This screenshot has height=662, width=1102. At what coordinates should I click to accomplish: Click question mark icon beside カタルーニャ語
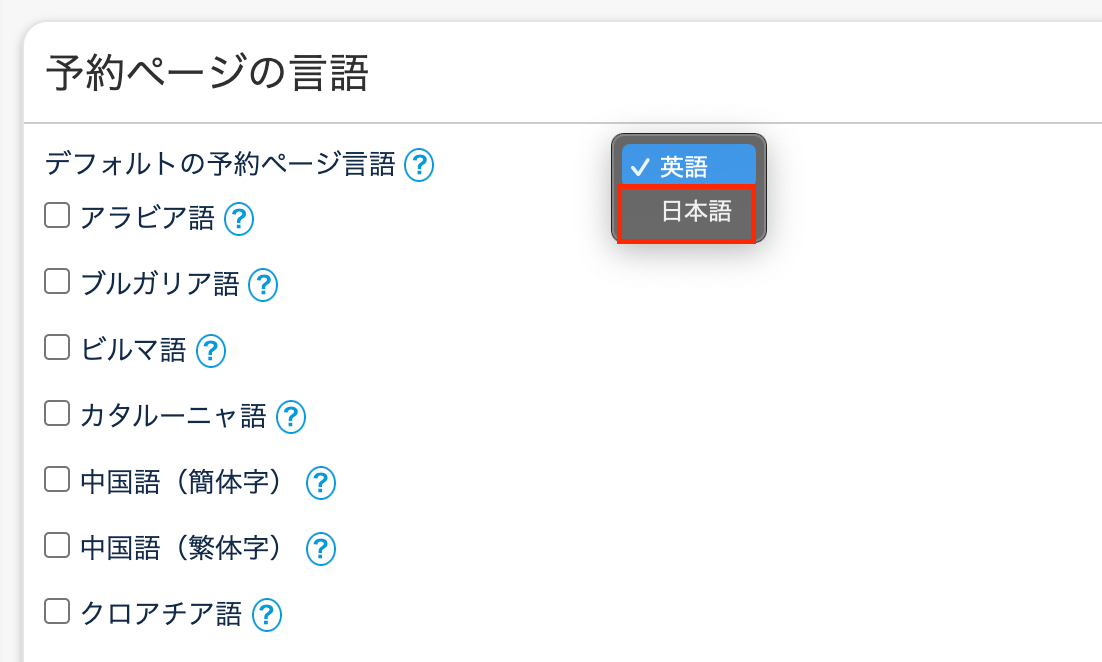click(291, 416)
